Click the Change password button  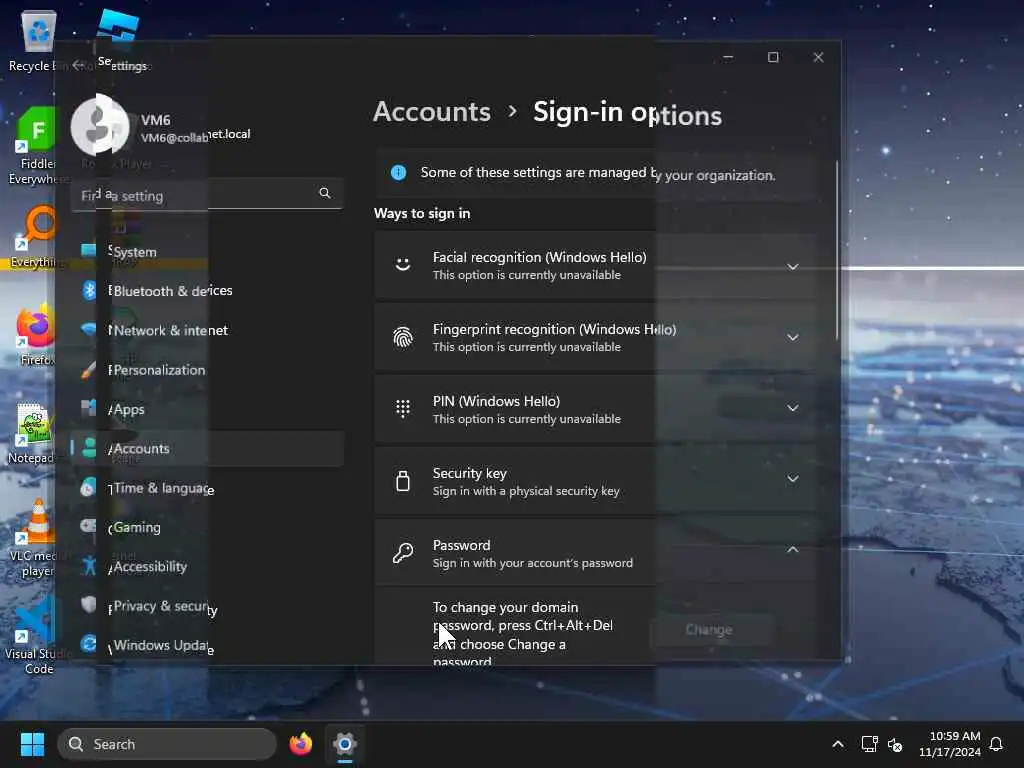[709, 630]
